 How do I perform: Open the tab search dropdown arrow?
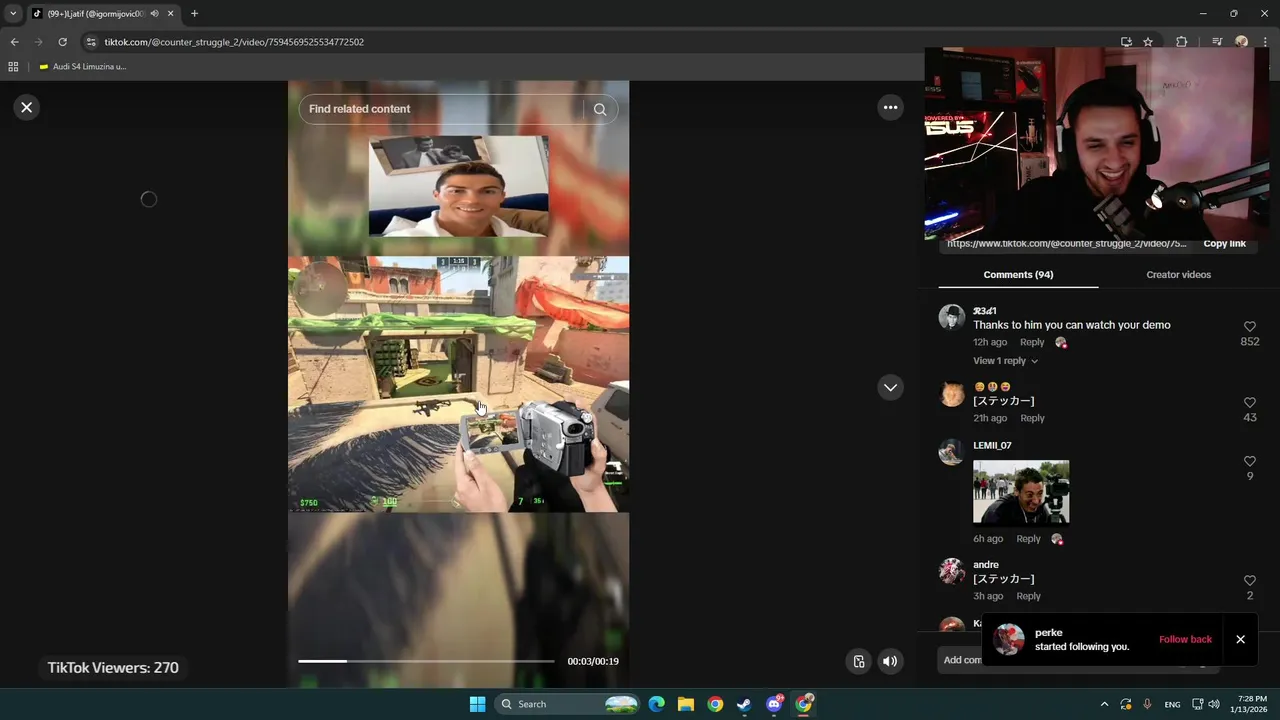click(13, 13)
